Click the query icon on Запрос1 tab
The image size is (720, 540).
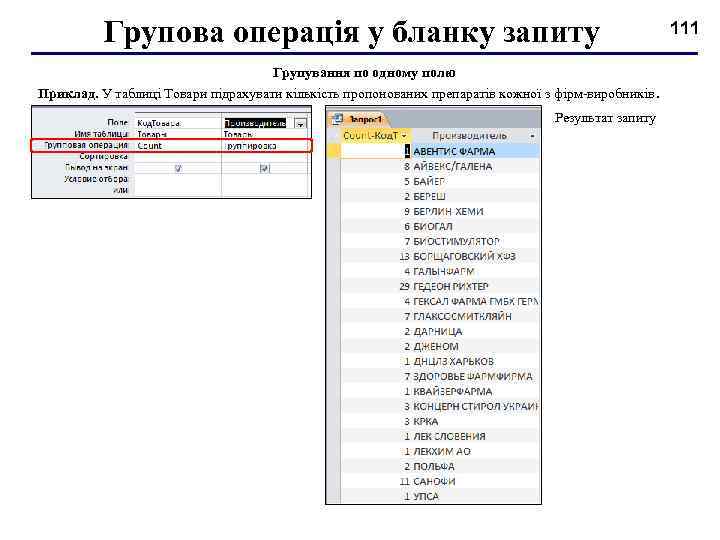tap(338, 119)
